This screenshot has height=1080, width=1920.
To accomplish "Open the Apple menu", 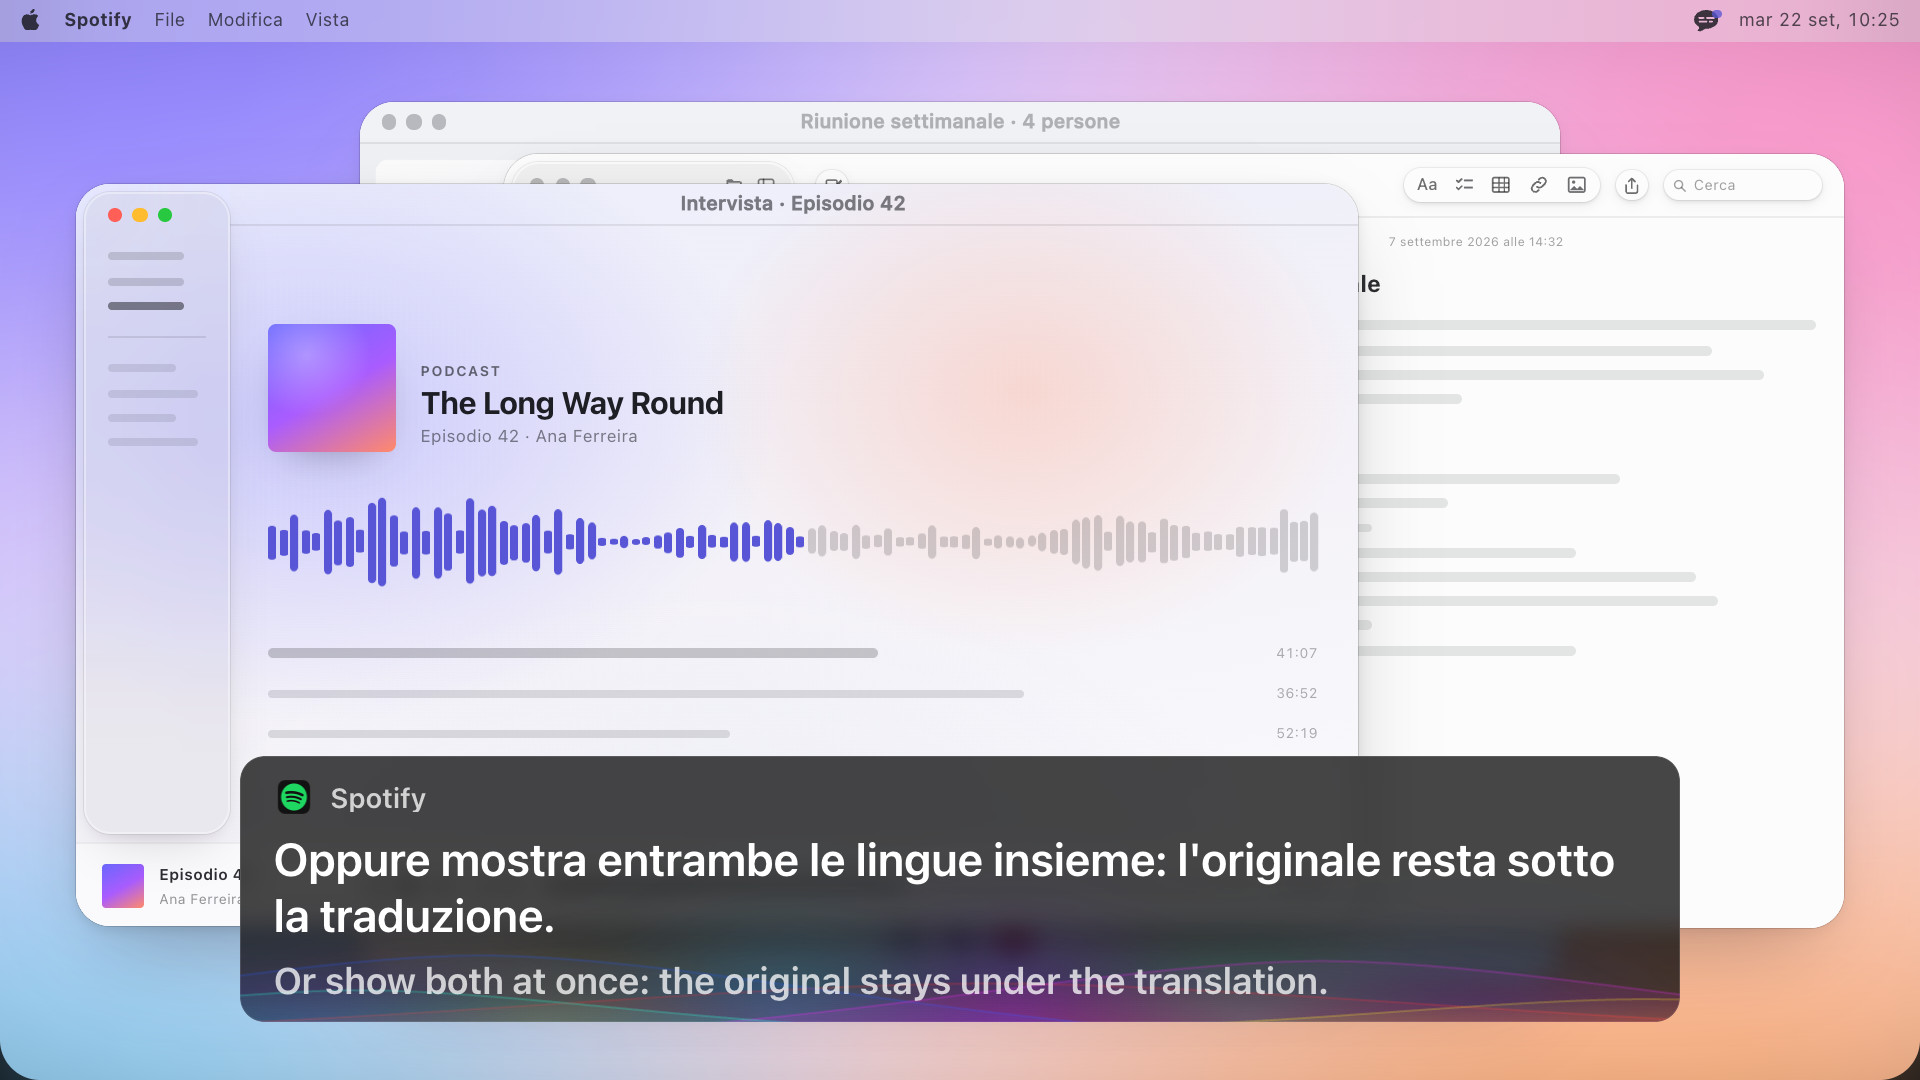I will tap(31, 20).
